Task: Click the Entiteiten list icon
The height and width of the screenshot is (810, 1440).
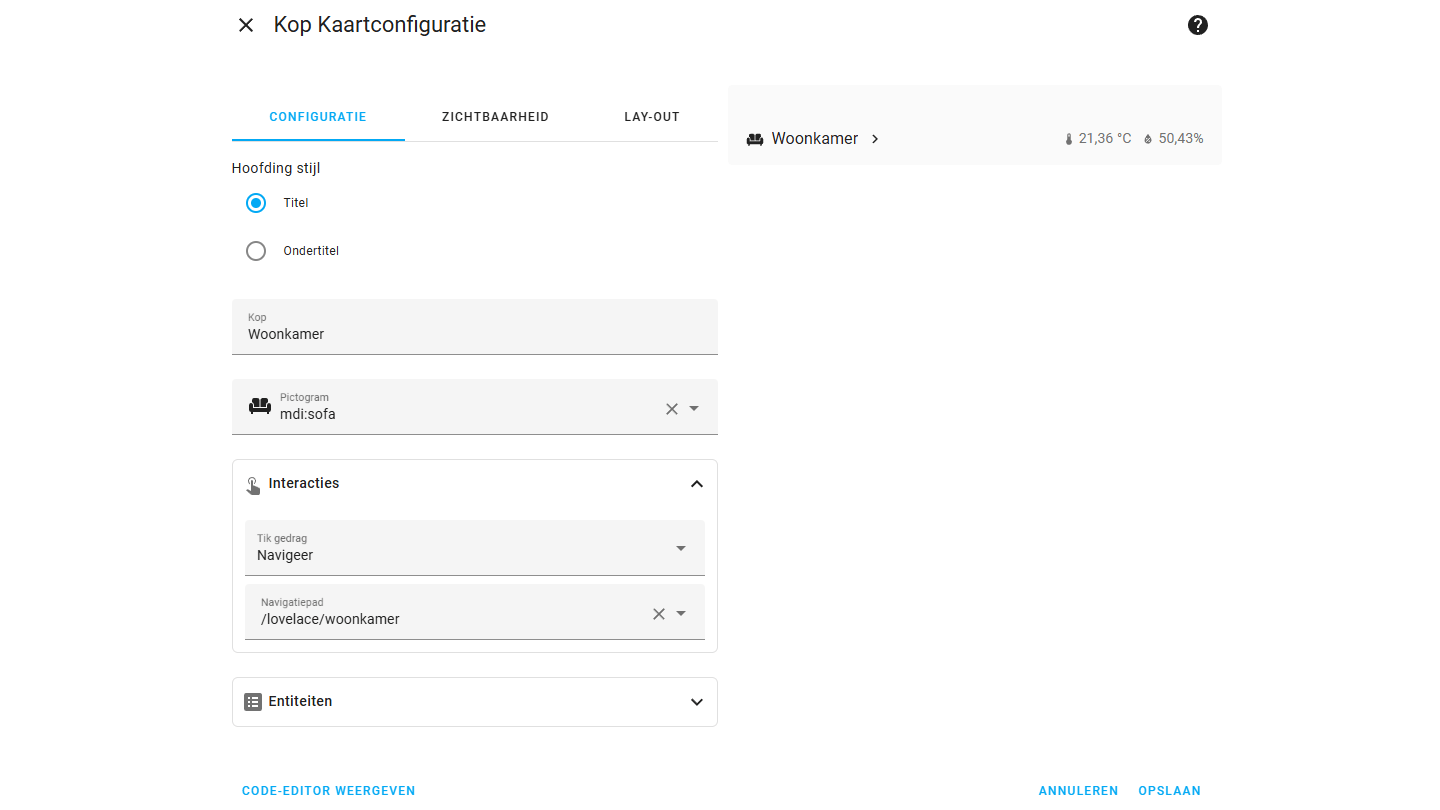Action: [253, 702]
